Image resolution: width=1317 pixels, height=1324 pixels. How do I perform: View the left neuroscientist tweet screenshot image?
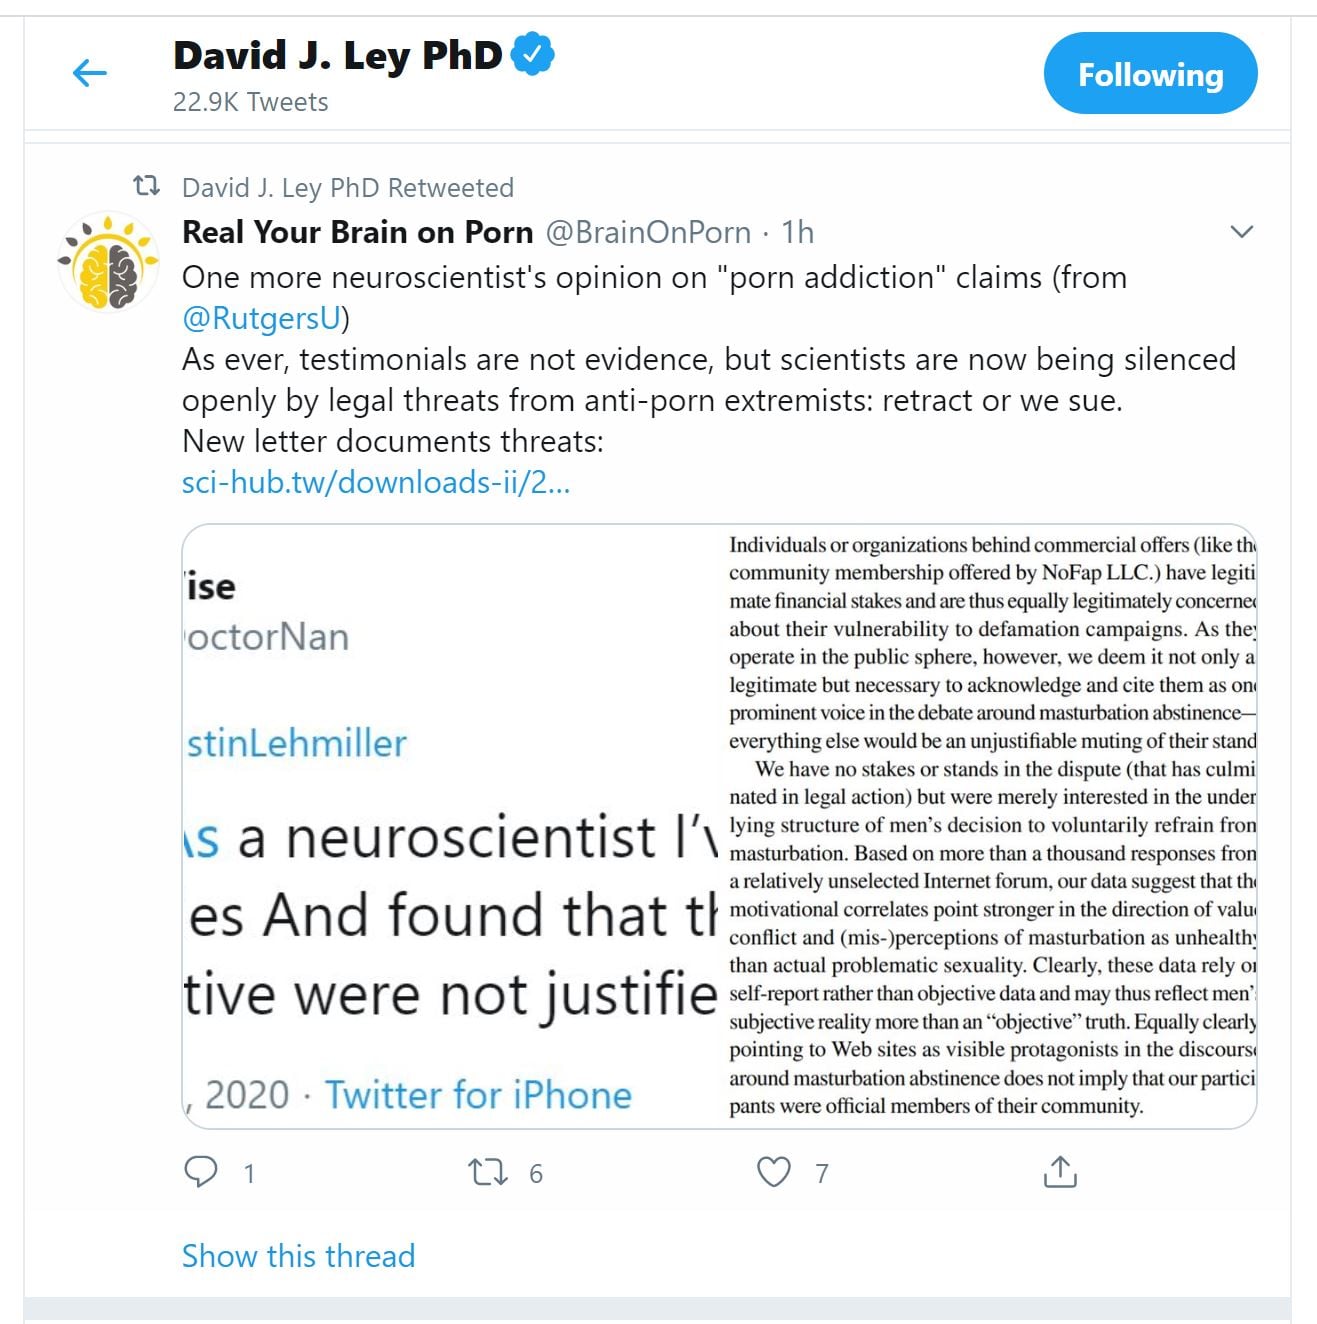pos(450,827)
